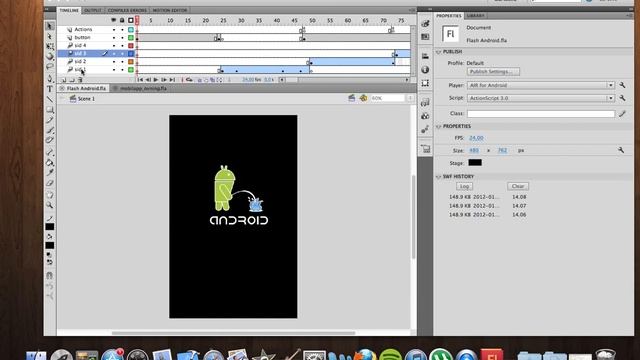Collapse the PUBLISH section
The image size is (640, 360).
point(439,52)
